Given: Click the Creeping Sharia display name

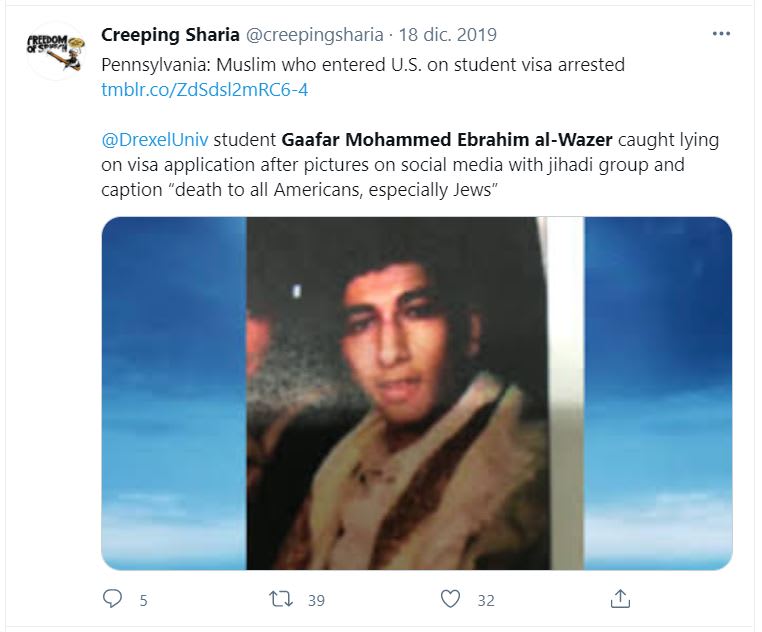Looking at the screenshot, I should (170, 35).
